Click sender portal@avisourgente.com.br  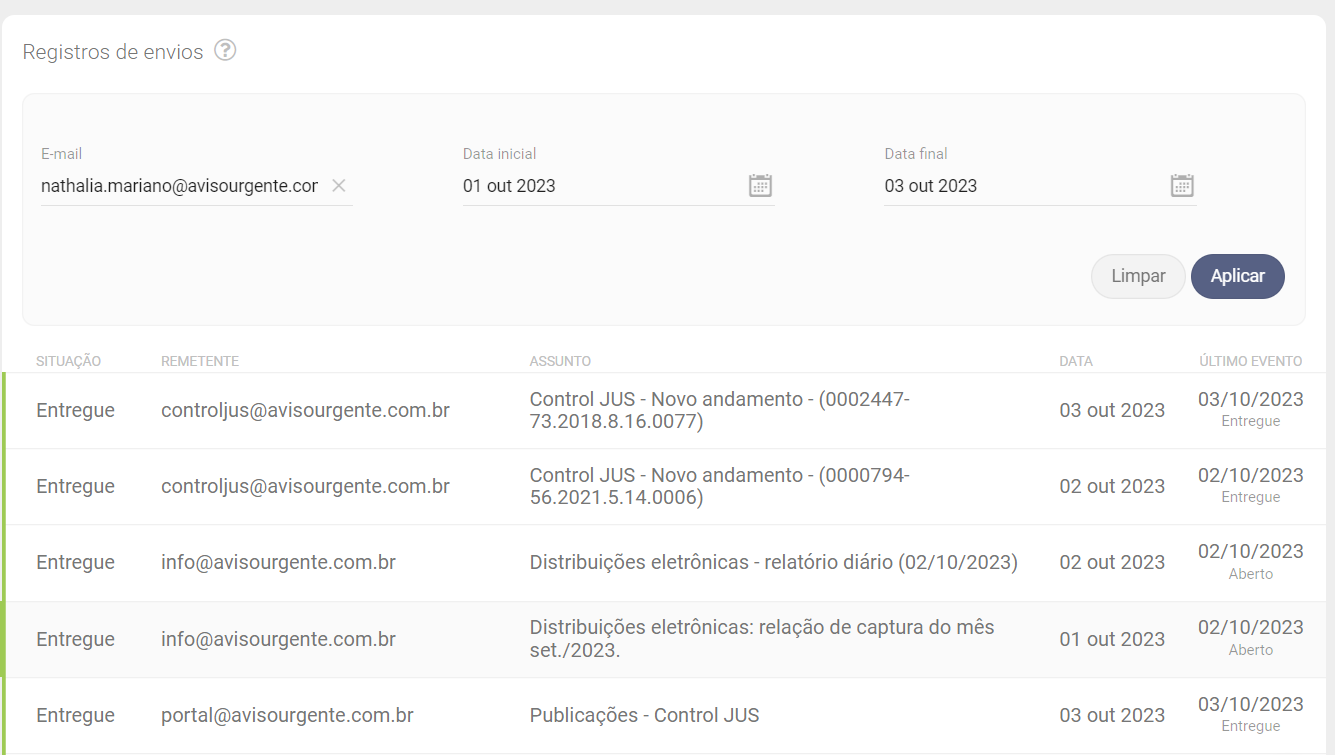tap(287, 716)
